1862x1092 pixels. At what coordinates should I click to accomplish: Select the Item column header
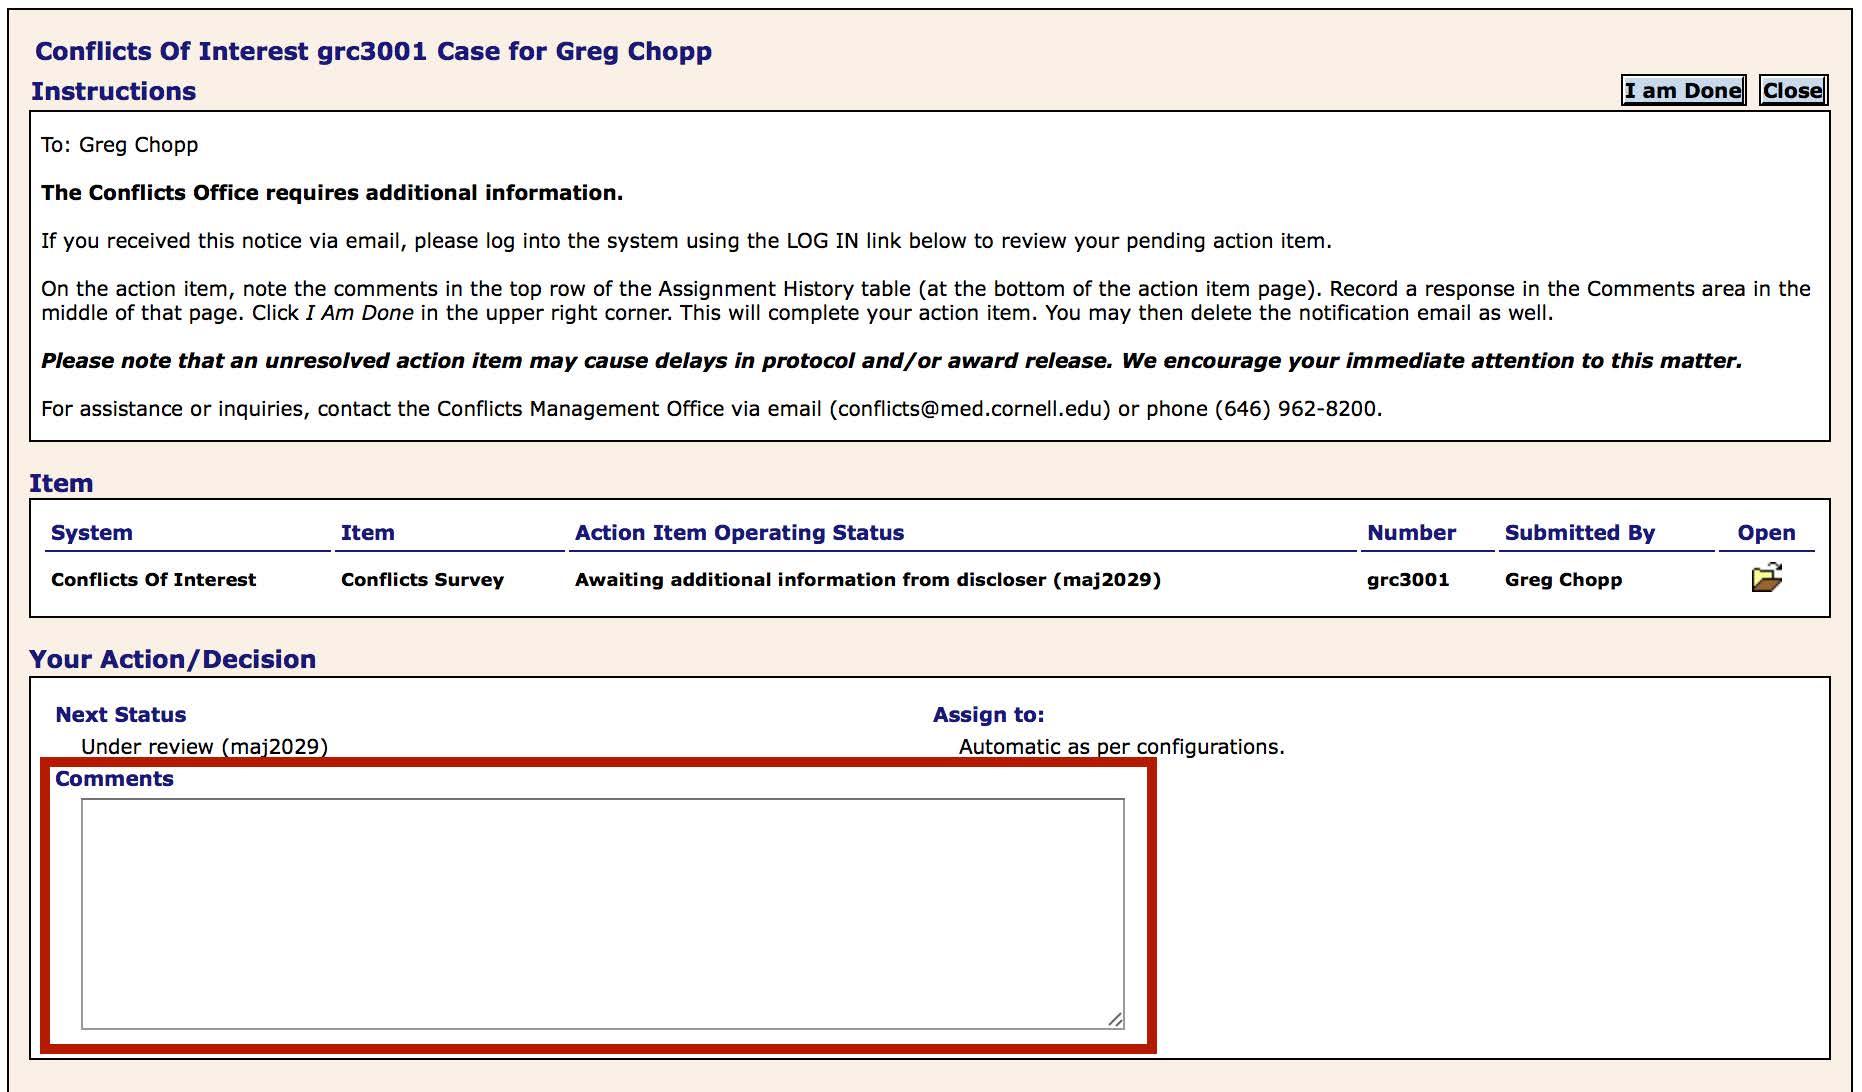tap(368, 533)
